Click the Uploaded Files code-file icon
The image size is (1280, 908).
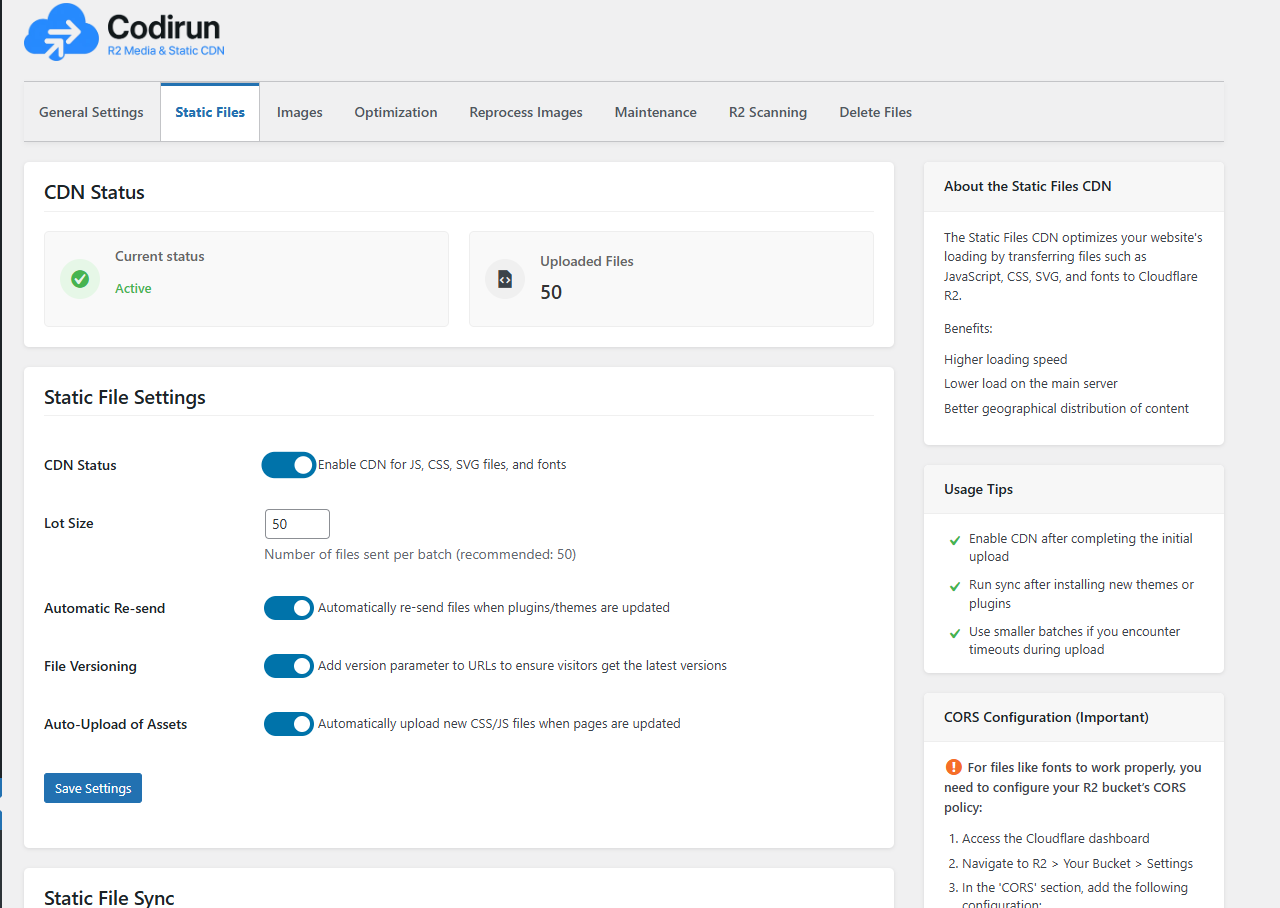pyautogui.click(x=505, y=279)
